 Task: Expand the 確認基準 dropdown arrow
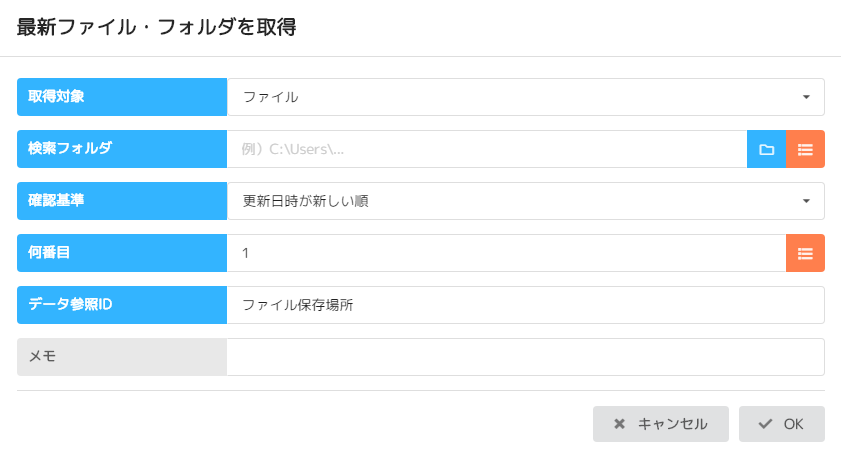coord(806,201)
